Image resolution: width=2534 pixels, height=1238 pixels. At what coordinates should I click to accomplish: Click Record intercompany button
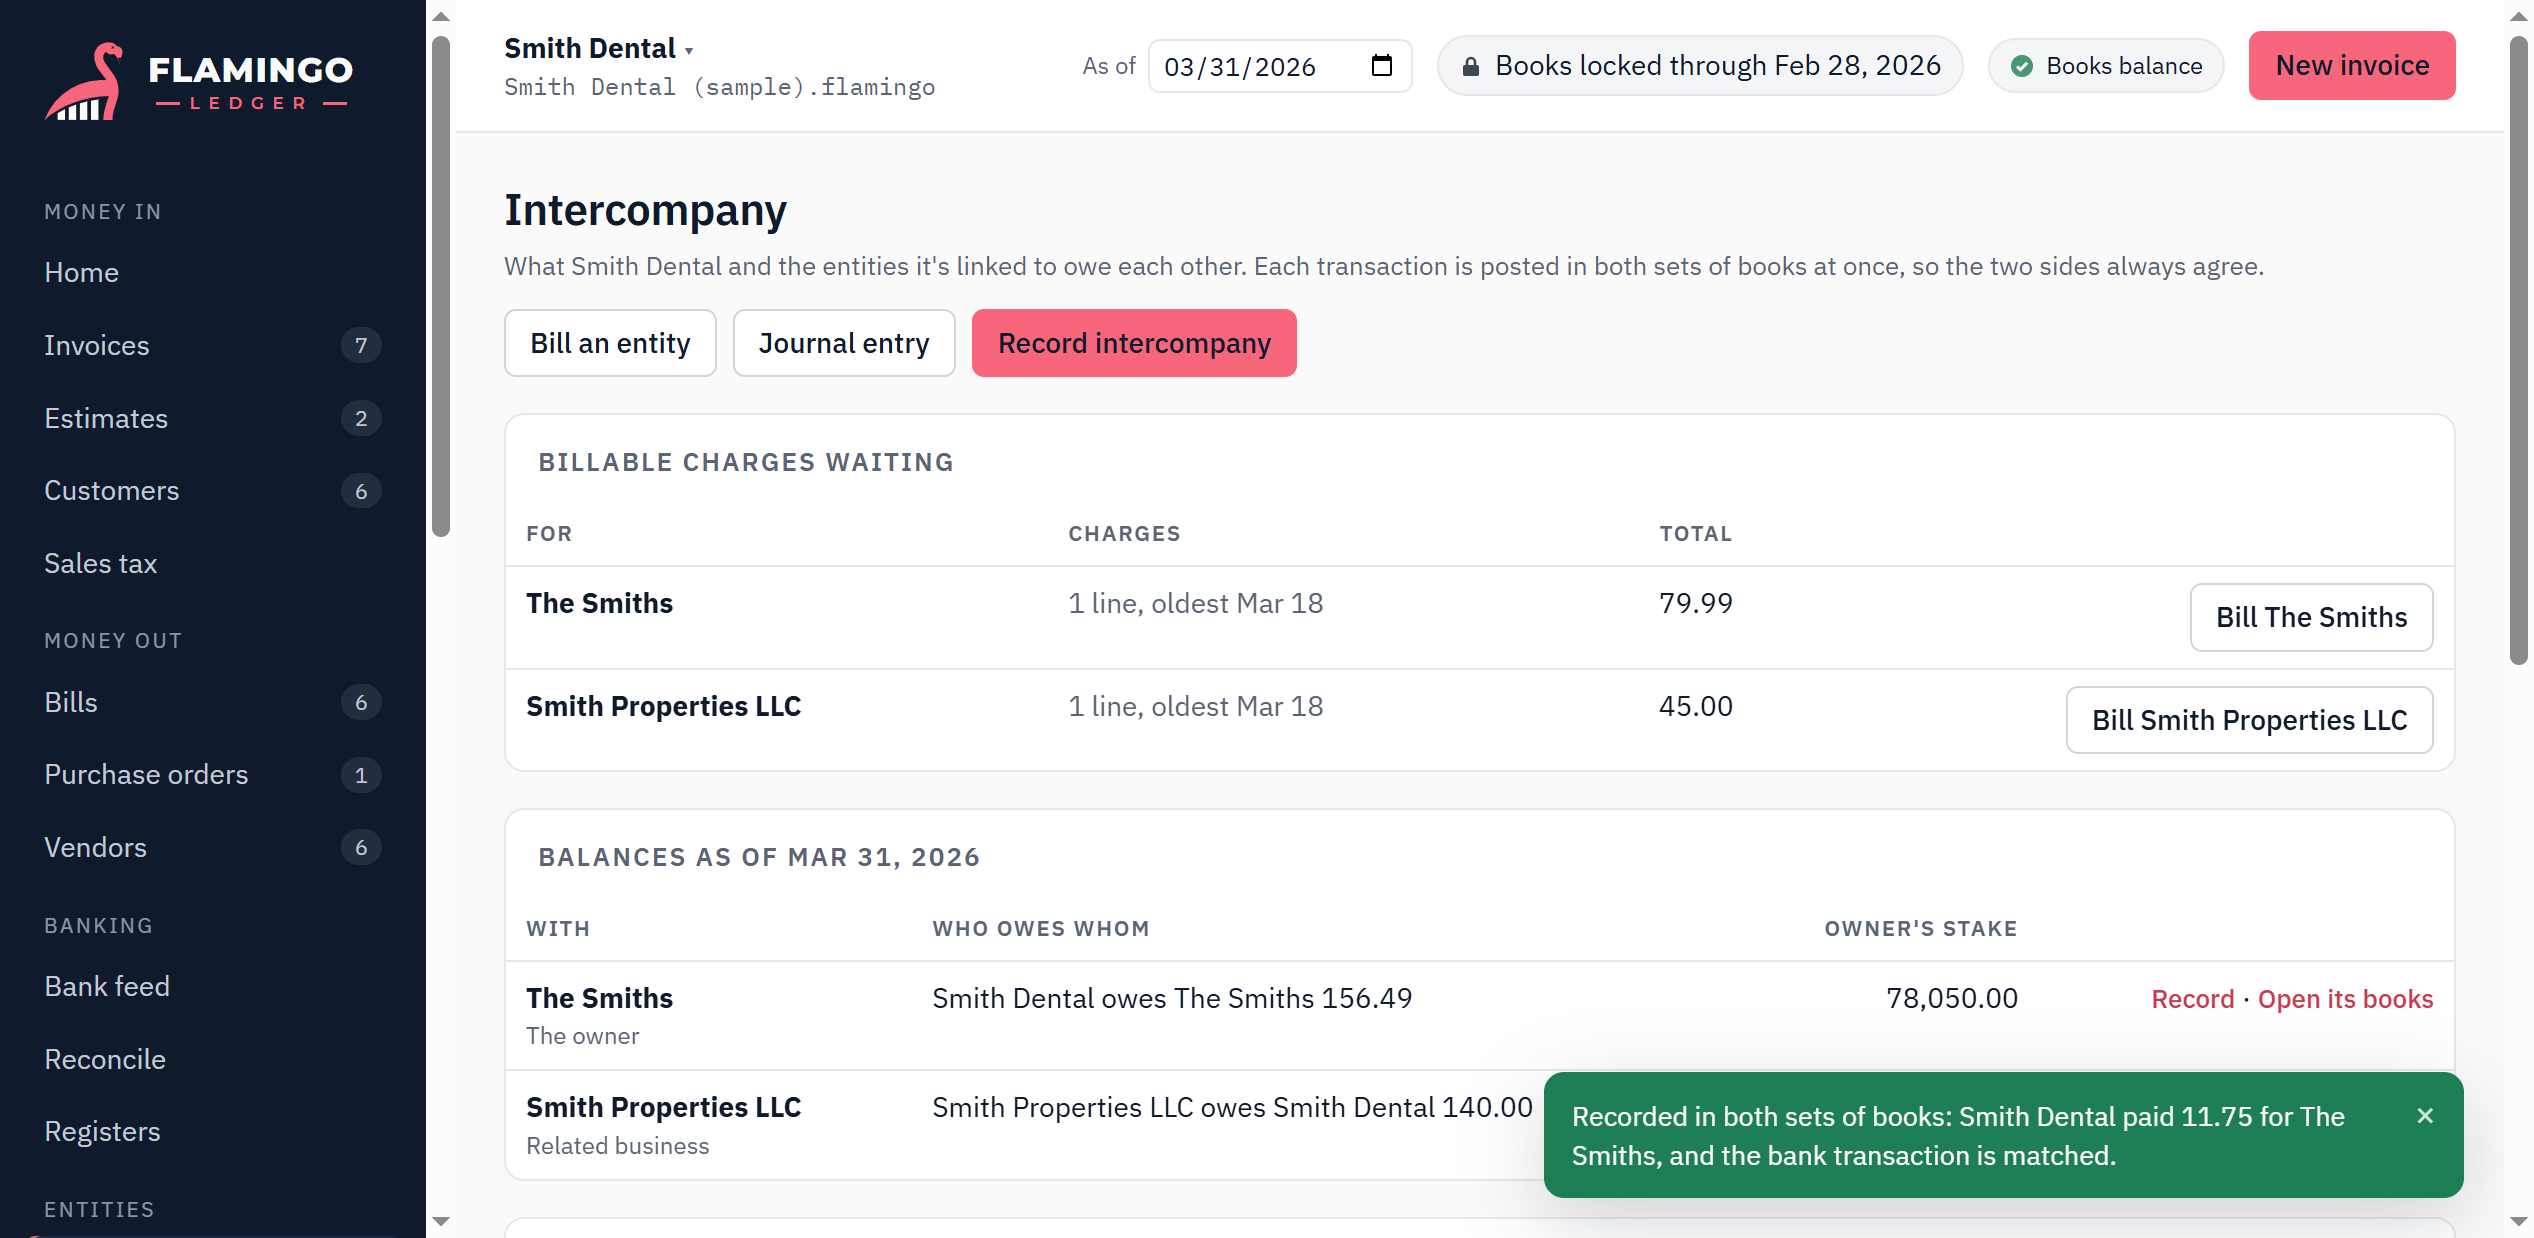pyautogui.click(x=1134, y=343)
